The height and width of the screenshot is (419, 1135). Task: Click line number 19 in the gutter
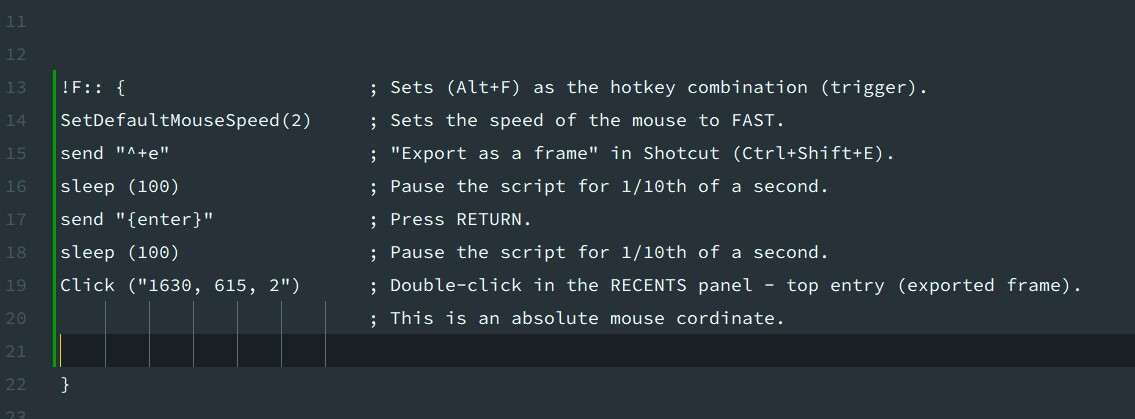(15, 286)
